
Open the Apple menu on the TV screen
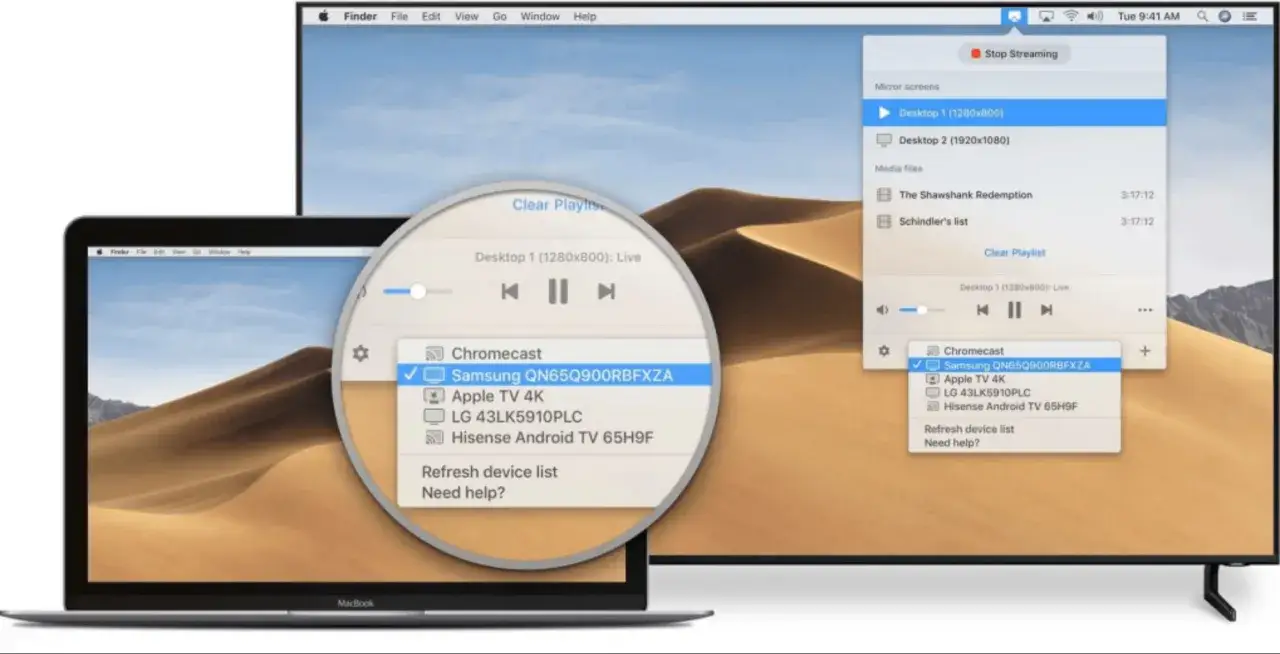point(323,16)
